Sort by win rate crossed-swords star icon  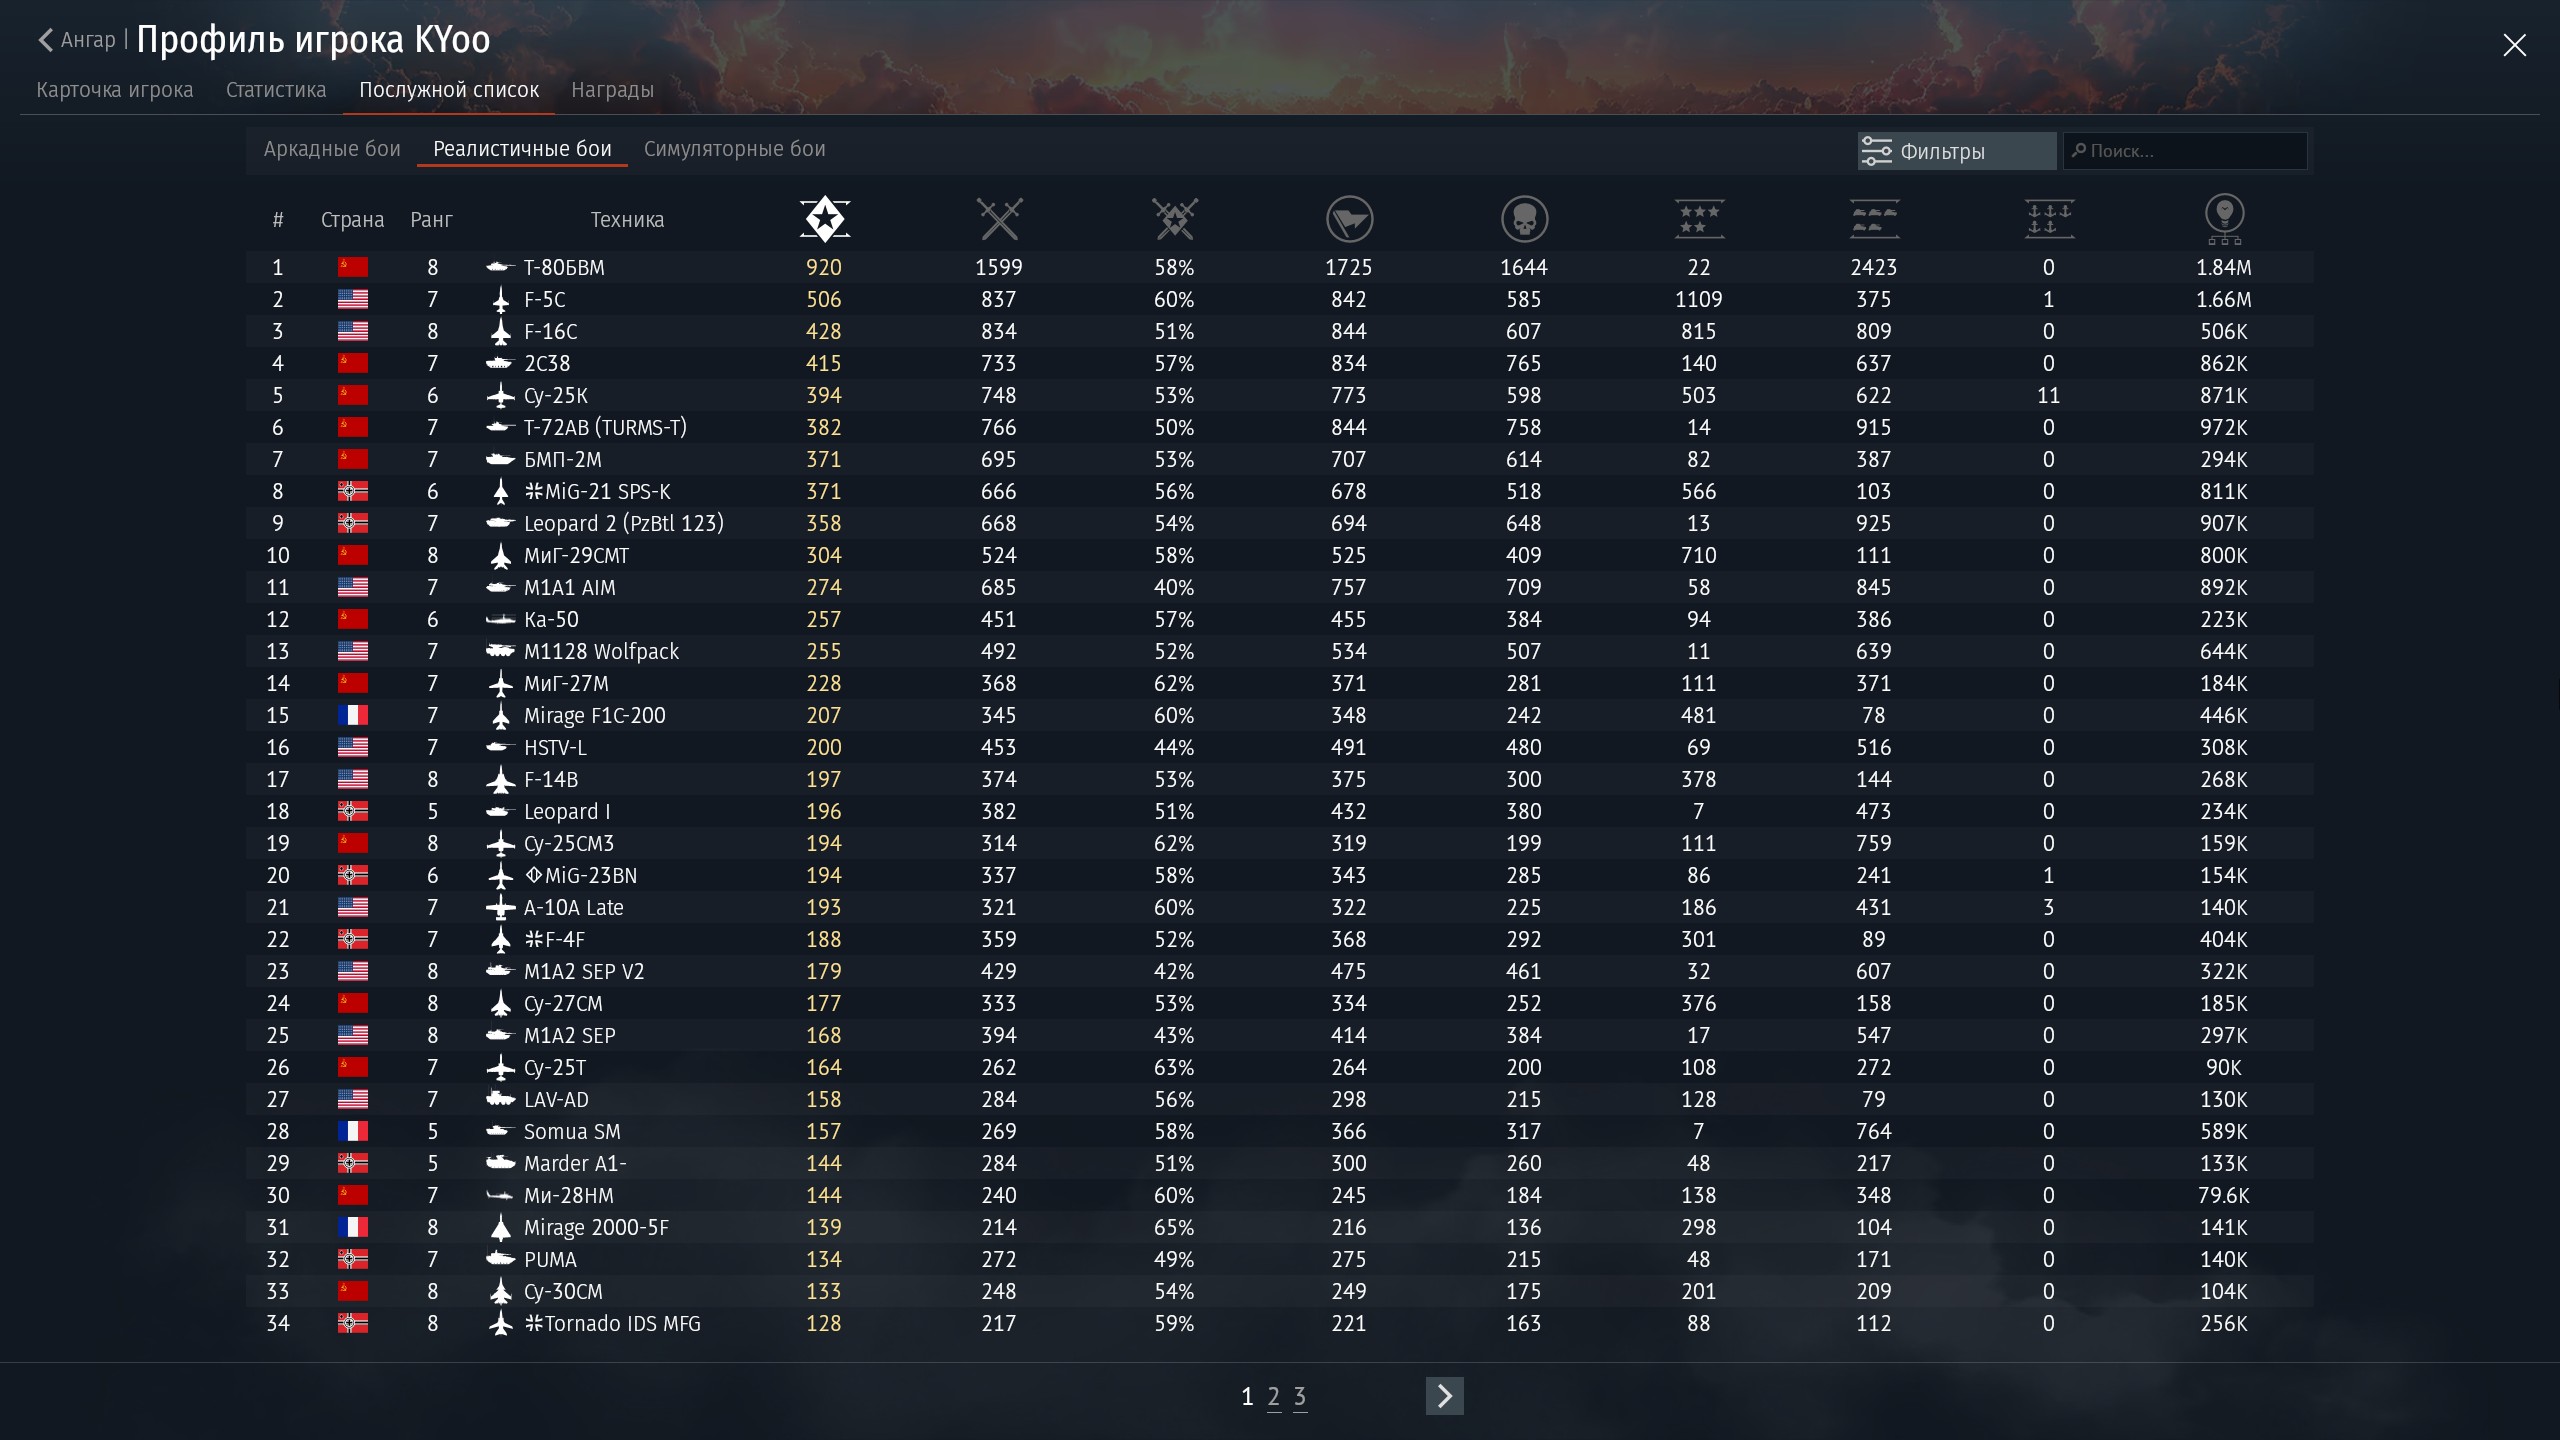coord(1174,219)
